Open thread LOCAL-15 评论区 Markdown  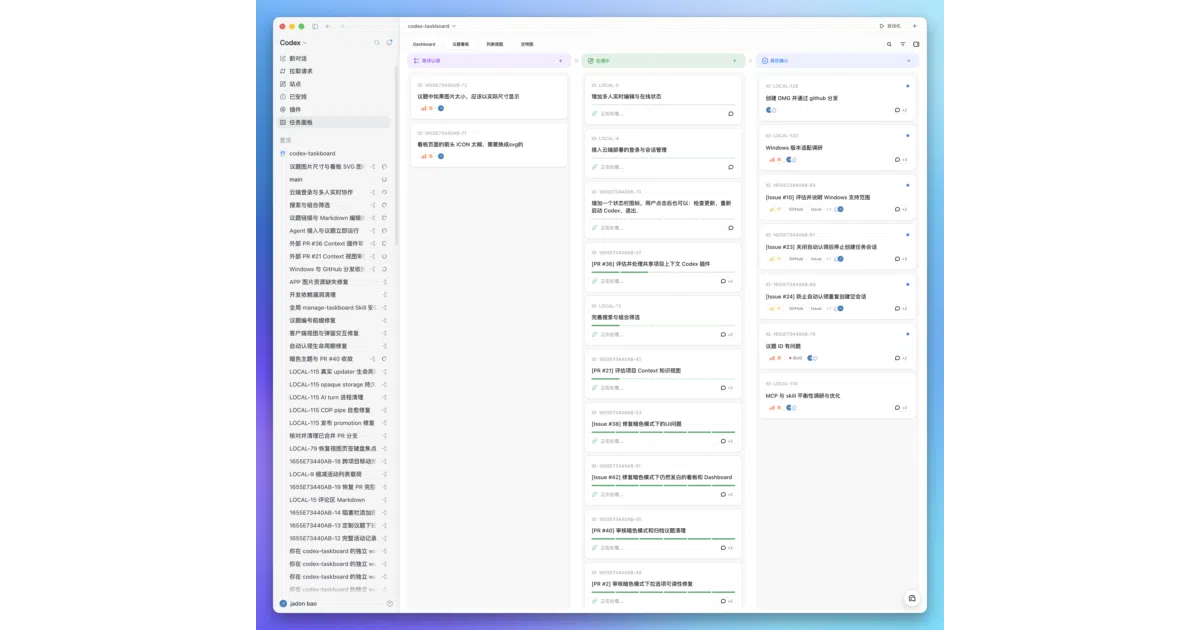[328, 499]
